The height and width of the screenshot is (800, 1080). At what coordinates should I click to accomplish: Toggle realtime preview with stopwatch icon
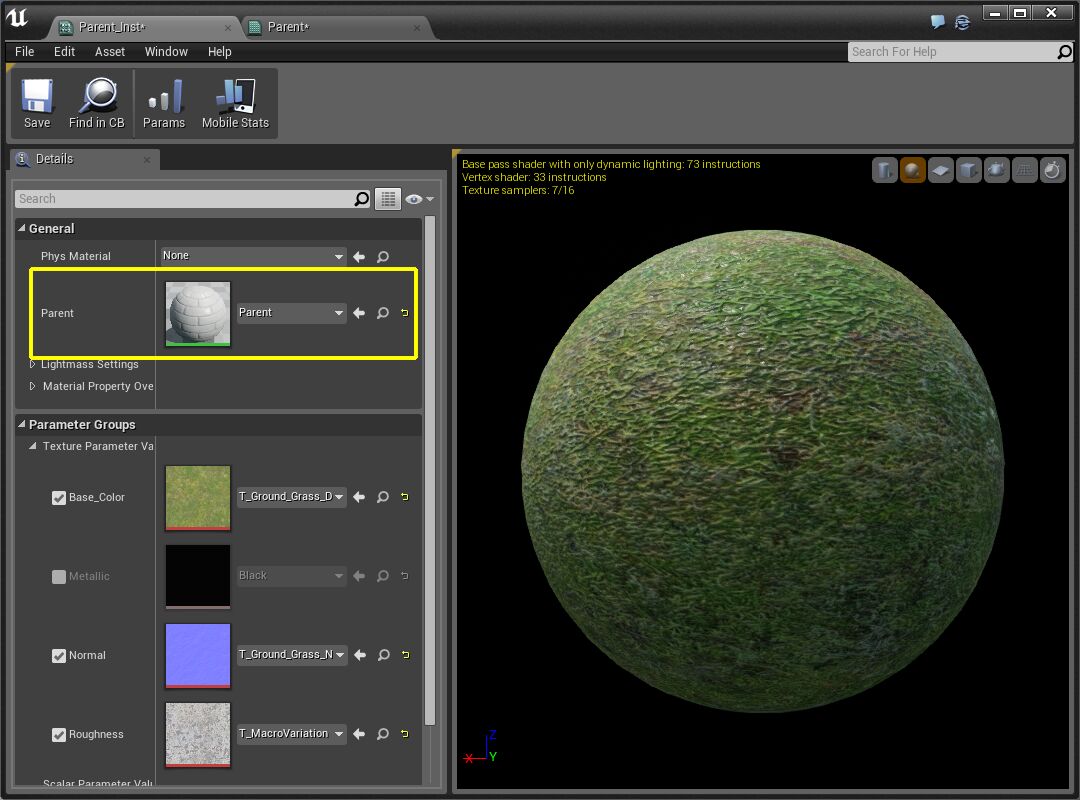1052,170
